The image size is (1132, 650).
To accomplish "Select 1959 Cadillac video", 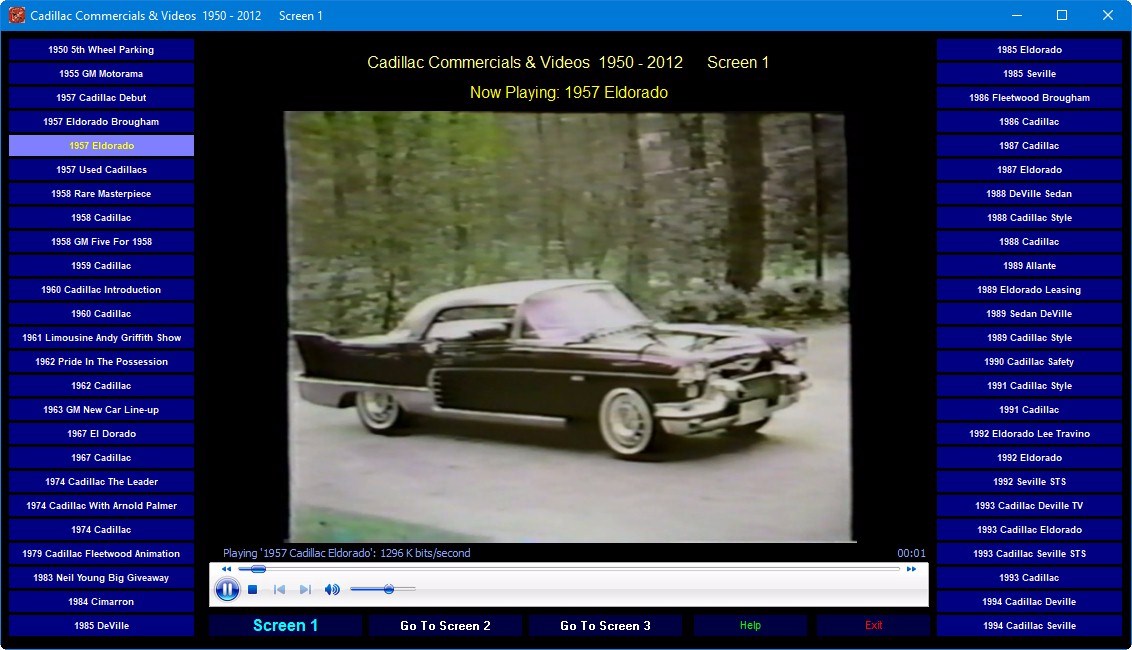I will pyautogui.click(x=101, y=265).
